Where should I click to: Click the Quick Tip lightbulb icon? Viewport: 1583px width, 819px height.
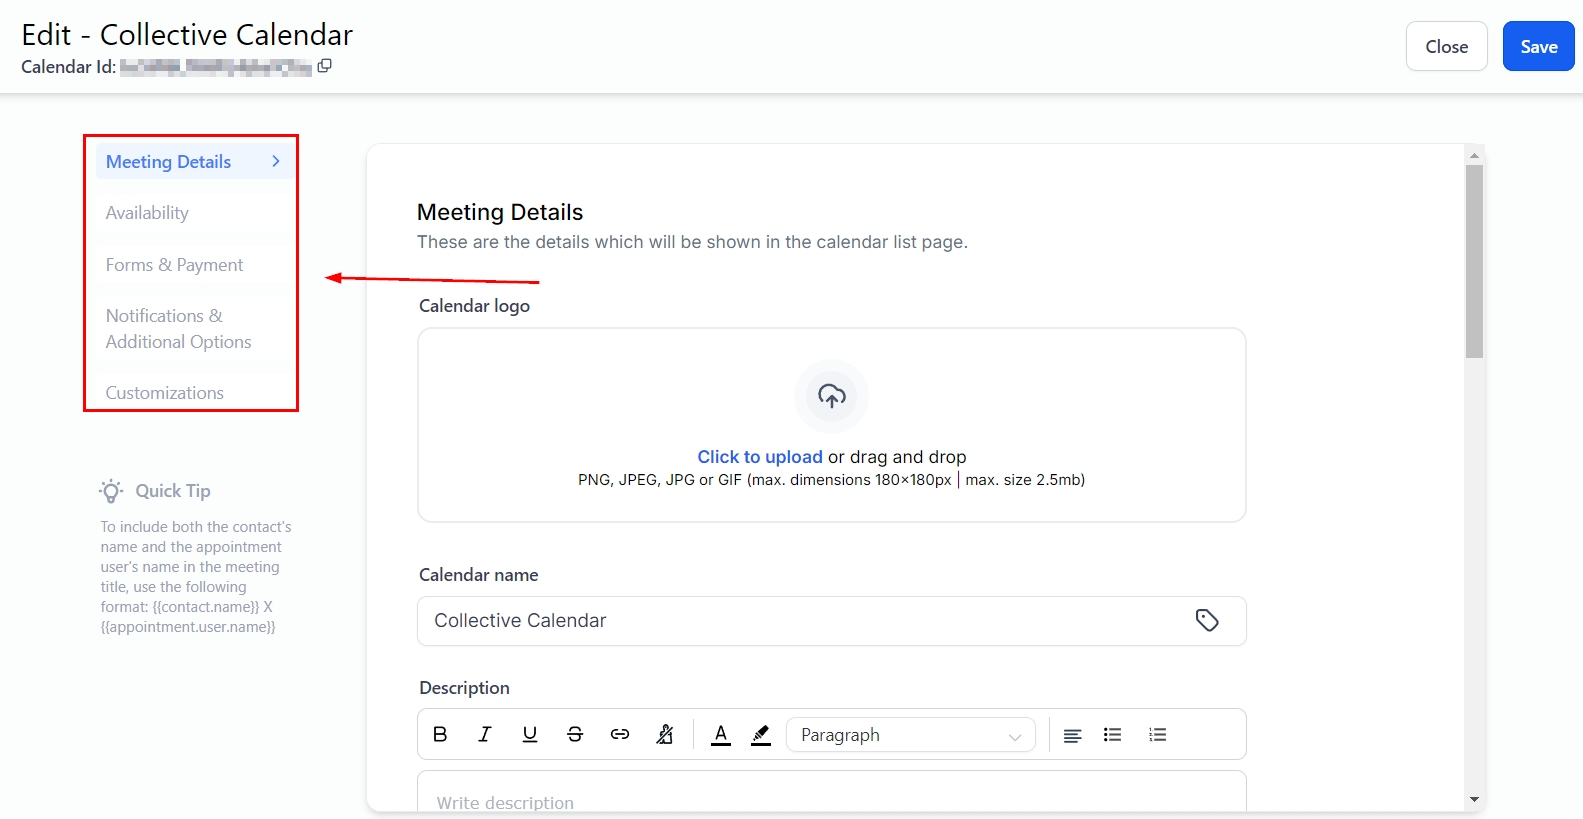(111, 491)
